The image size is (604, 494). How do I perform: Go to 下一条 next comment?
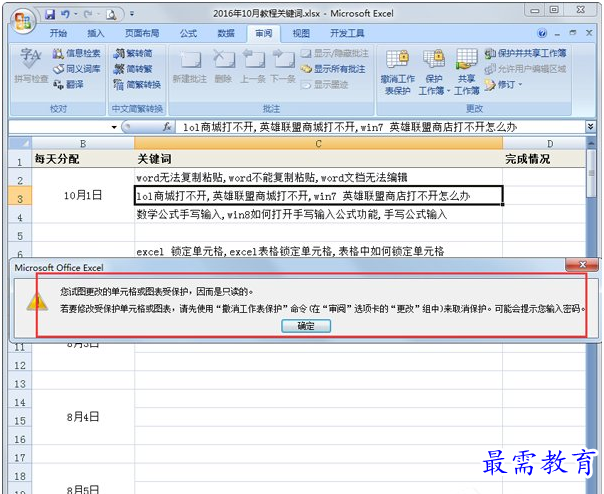(283, 66)
